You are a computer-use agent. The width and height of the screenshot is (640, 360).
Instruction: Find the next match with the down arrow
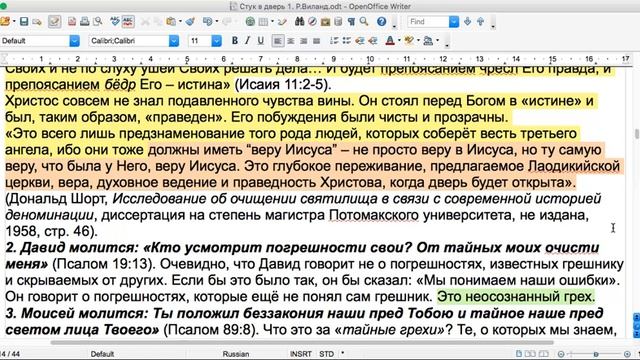(x=468, y=22)
